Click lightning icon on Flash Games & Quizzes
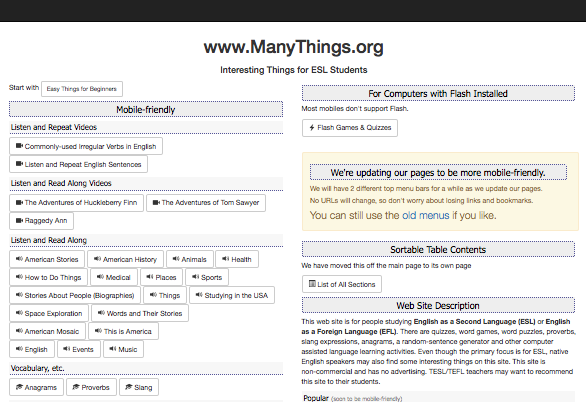This screenshot has width=586, height=402. [312, 127]
